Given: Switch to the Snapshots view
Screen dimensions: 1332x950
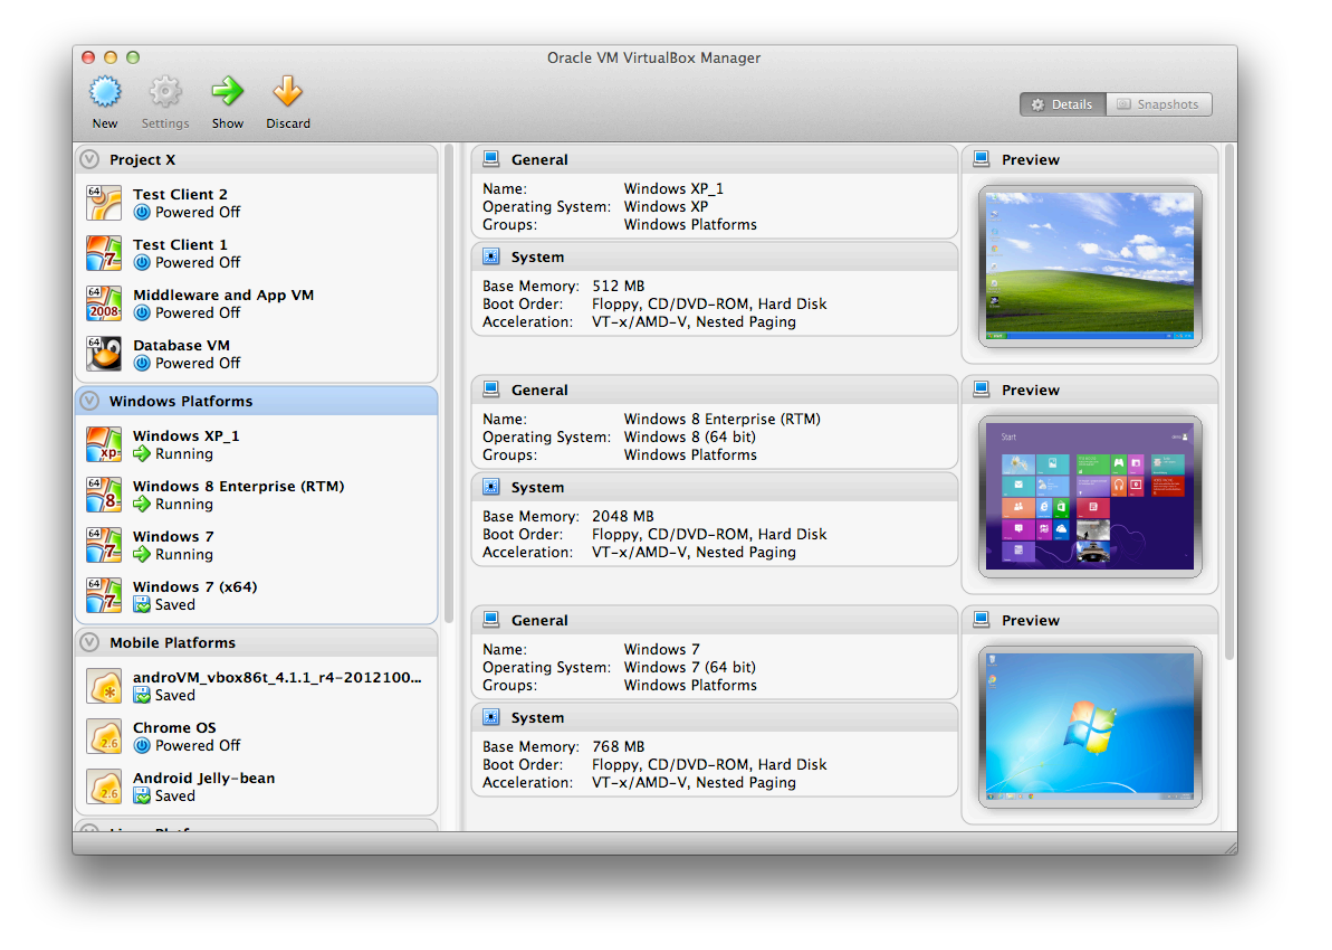Looking at the screenshot, I should (x=1158, y=105).
